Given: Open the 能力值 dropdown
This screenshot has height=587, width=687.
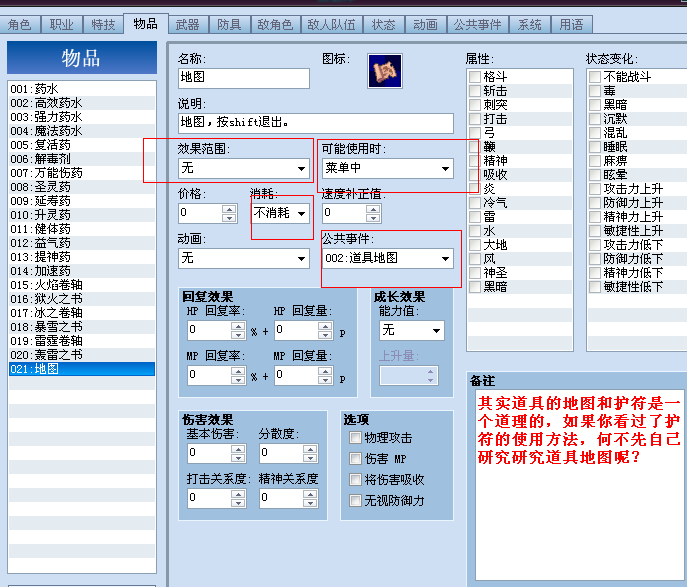Looking at the screenshot, I should 411,330.
